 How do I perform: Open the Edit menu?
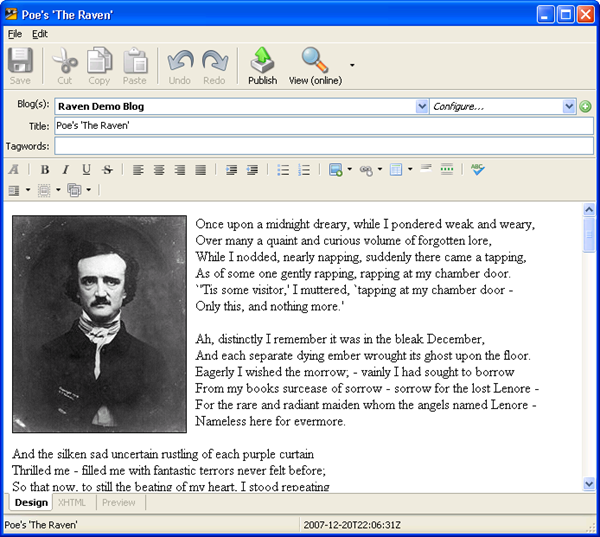click(x=40, y=34)
